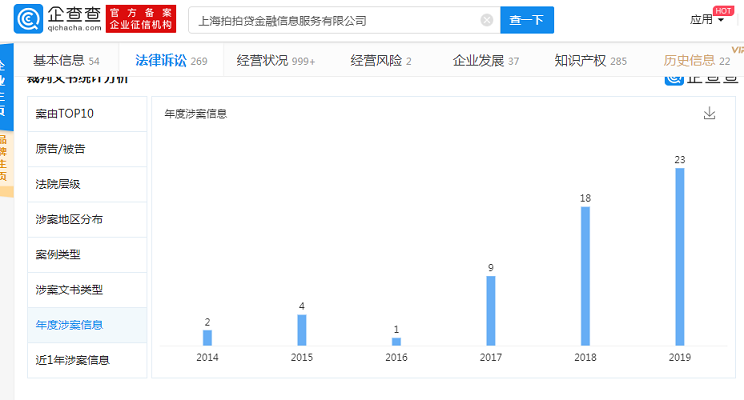
Task: Go to the 企业发展 tab
Action: click(x=485, y=61)
